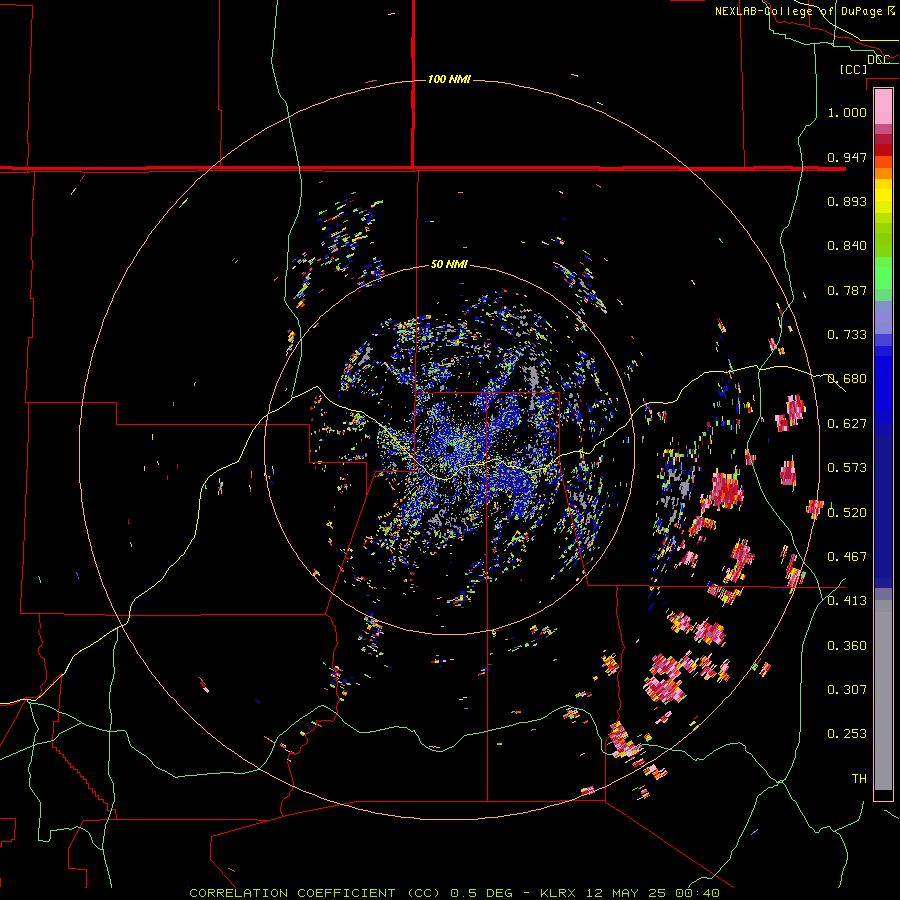Click the lavender segment of the color bar
This screenshot has height=900, width=900.
pyautogui.click(x=883, y=318)
